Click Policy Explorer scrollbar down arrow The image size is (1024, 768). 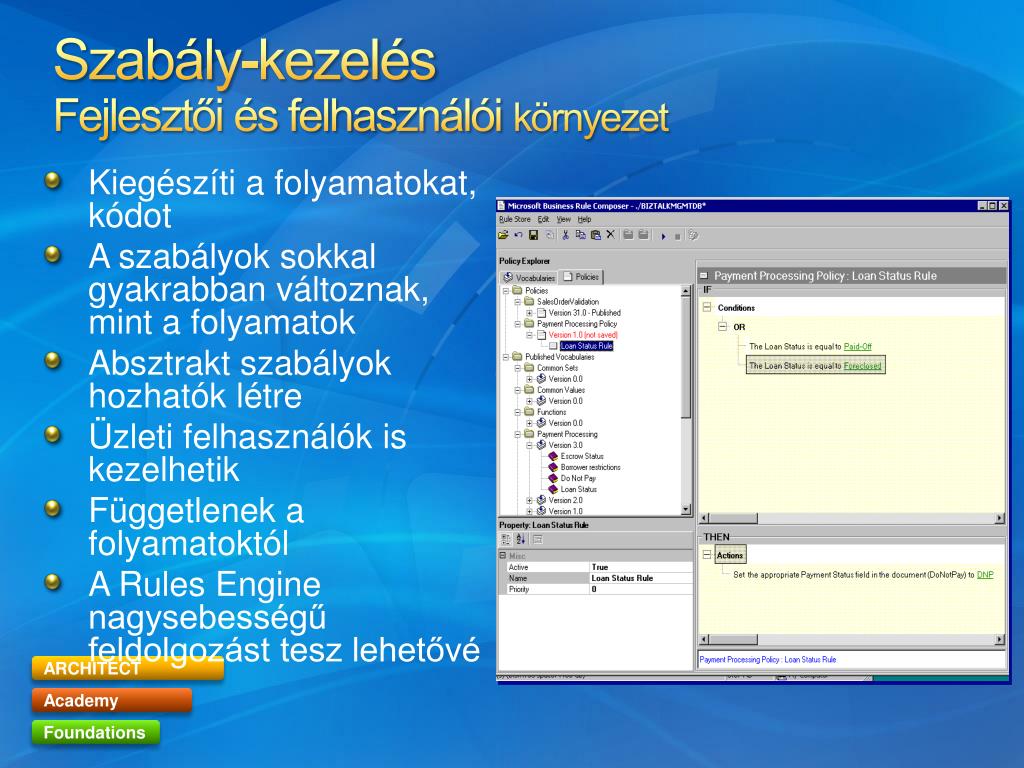[x=686, y=509]
